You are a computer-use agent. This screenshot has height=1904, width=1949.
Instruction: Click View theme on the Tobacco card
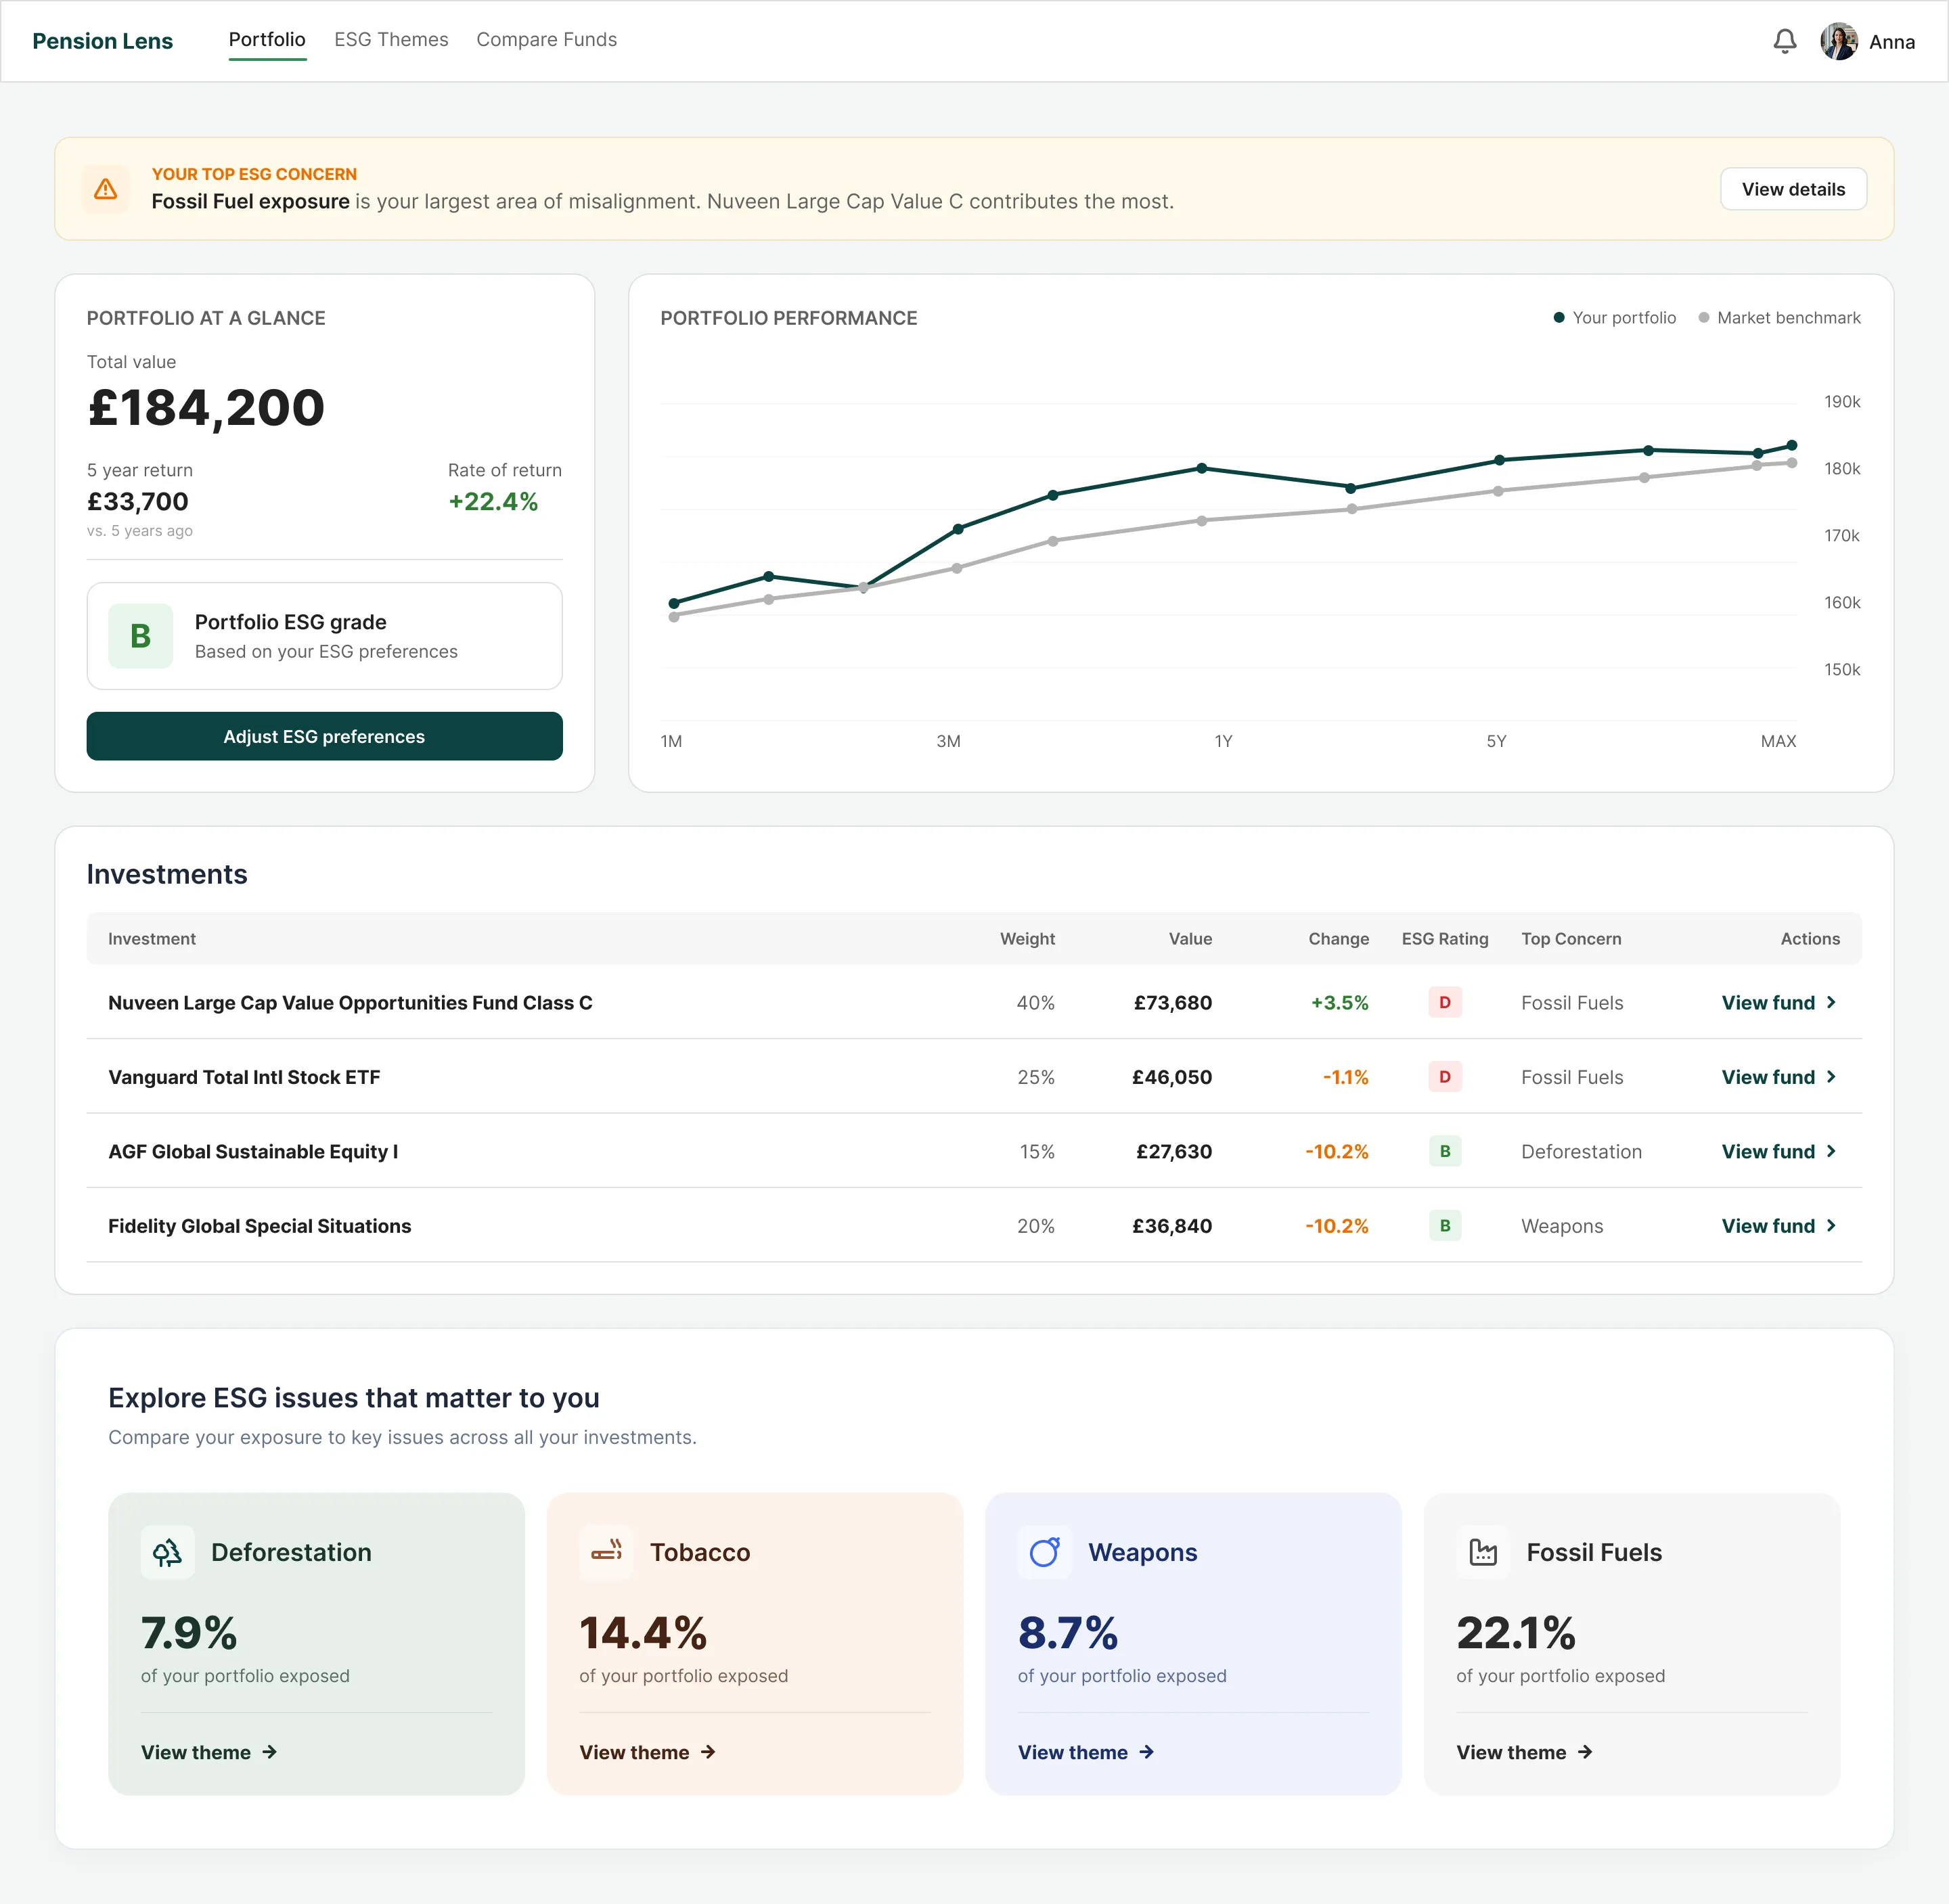[x=647, y=1752]
